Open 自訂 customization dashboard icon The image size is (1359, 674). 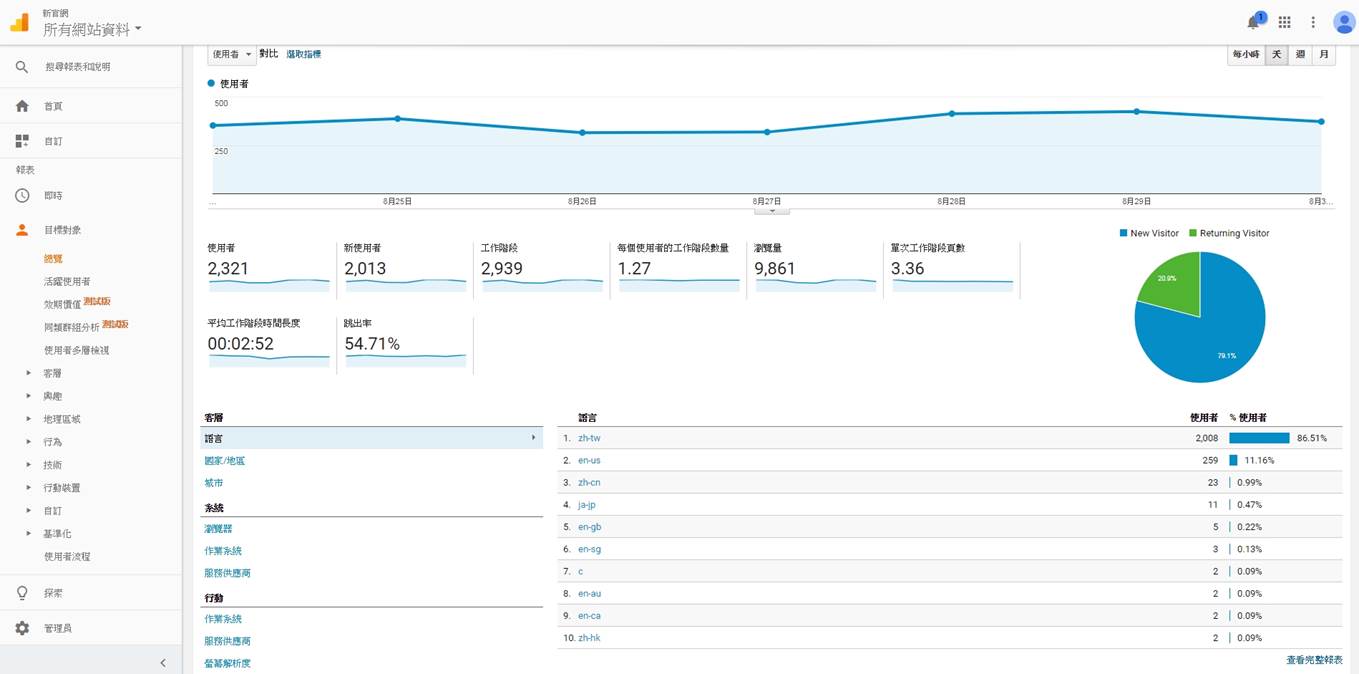(x=22, y=141)
